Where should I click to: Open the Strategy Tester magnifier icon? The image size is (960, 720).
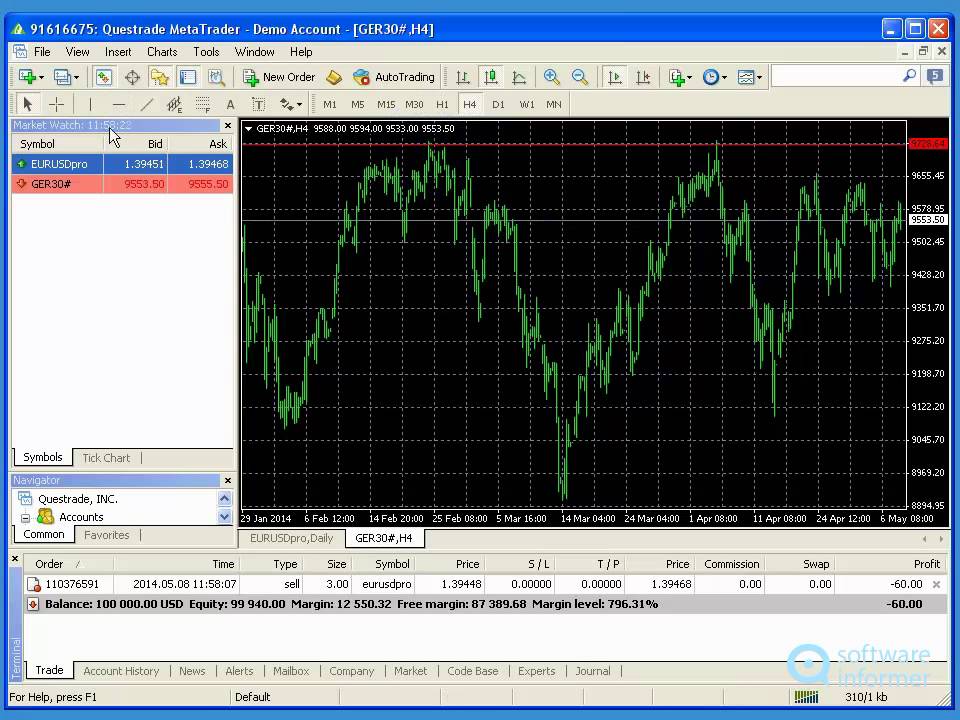[x=216, y=77]
